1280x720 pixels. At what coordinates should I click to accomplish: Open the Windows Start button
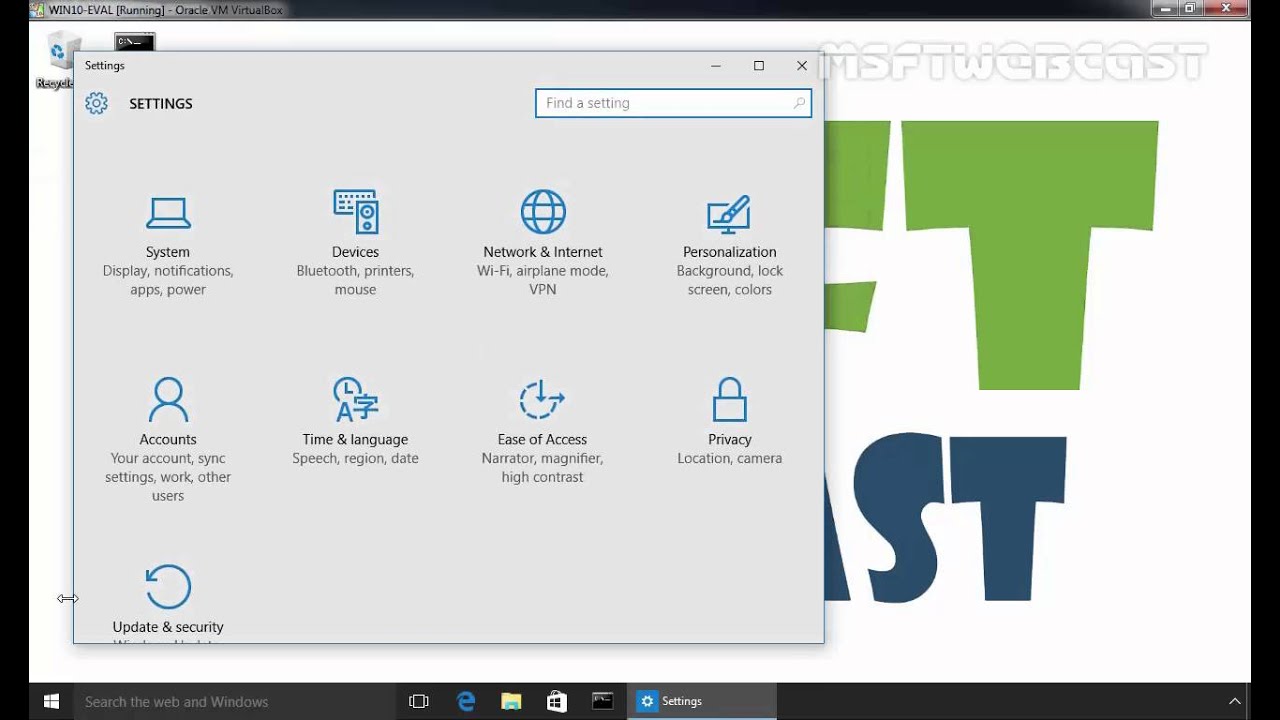tap(51, 701)
